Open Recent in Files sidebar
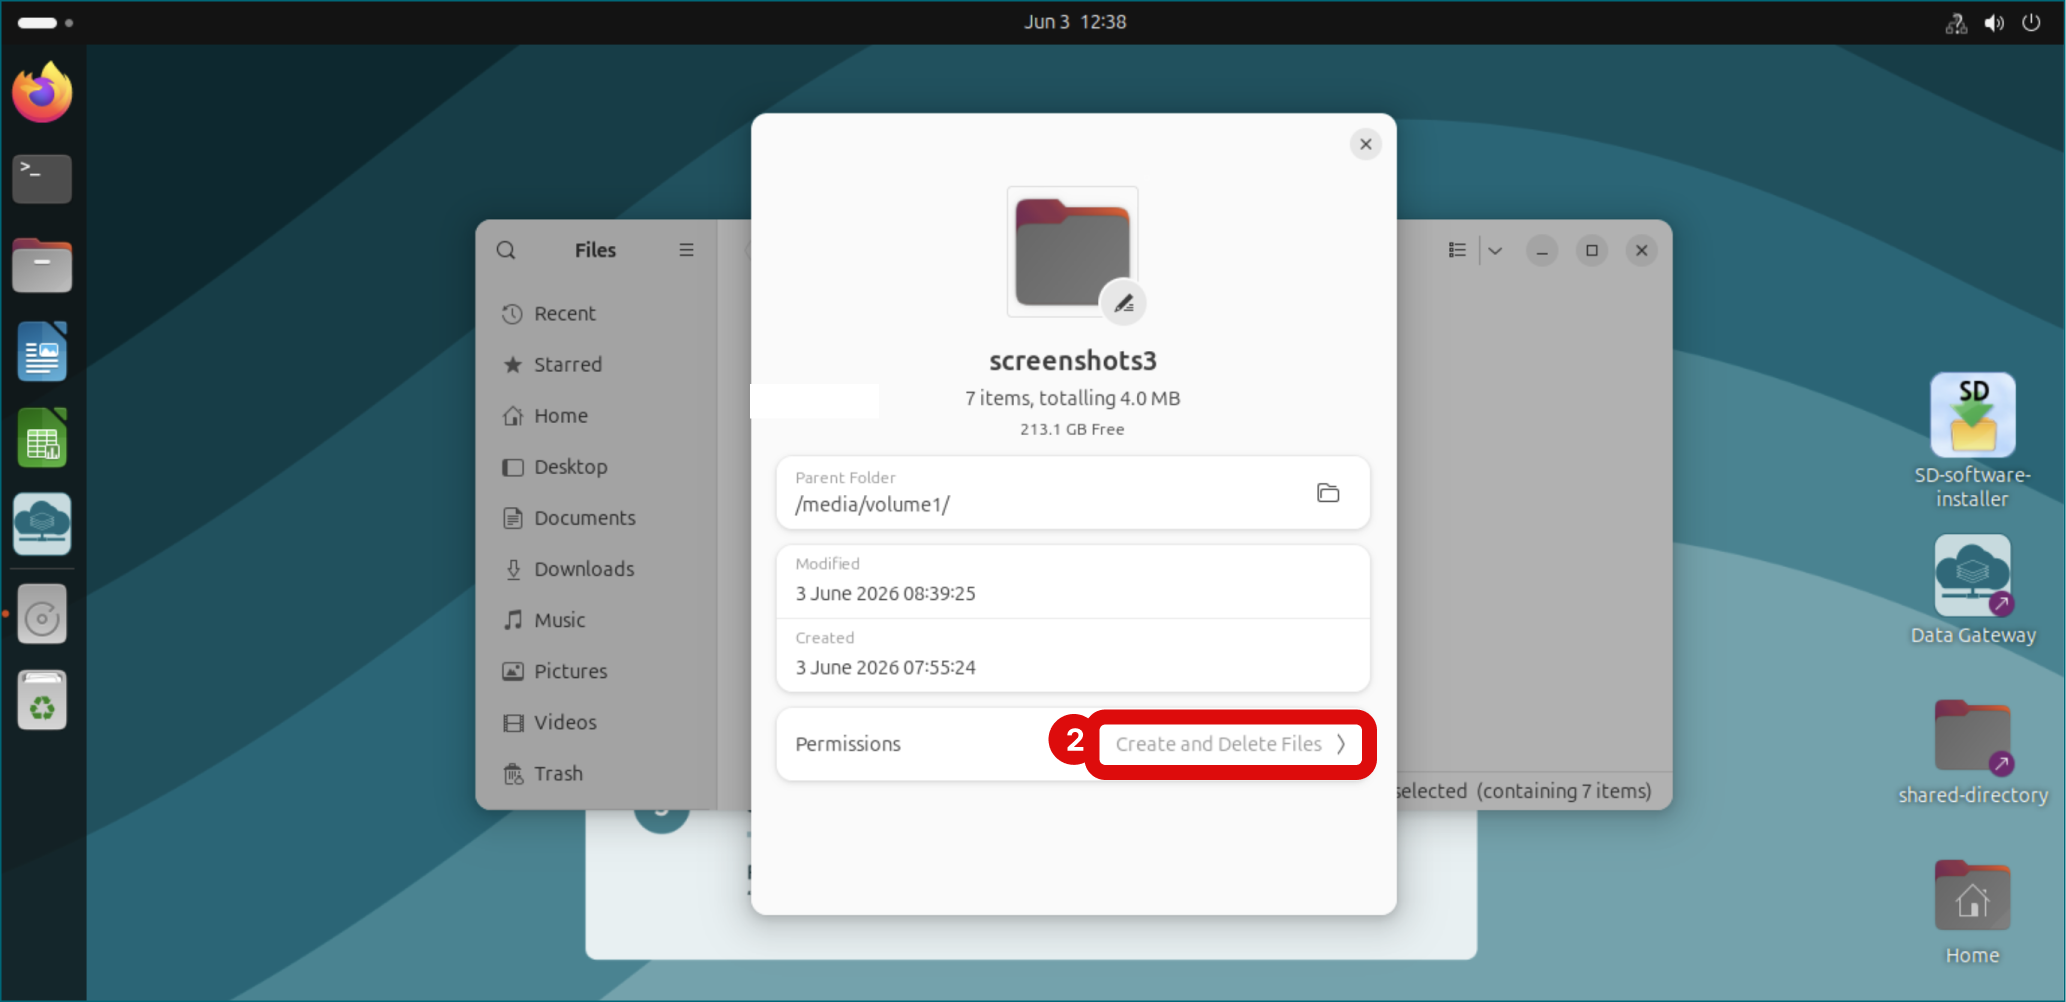This screenshot has height=1002, width=2066. pos(597,314)
